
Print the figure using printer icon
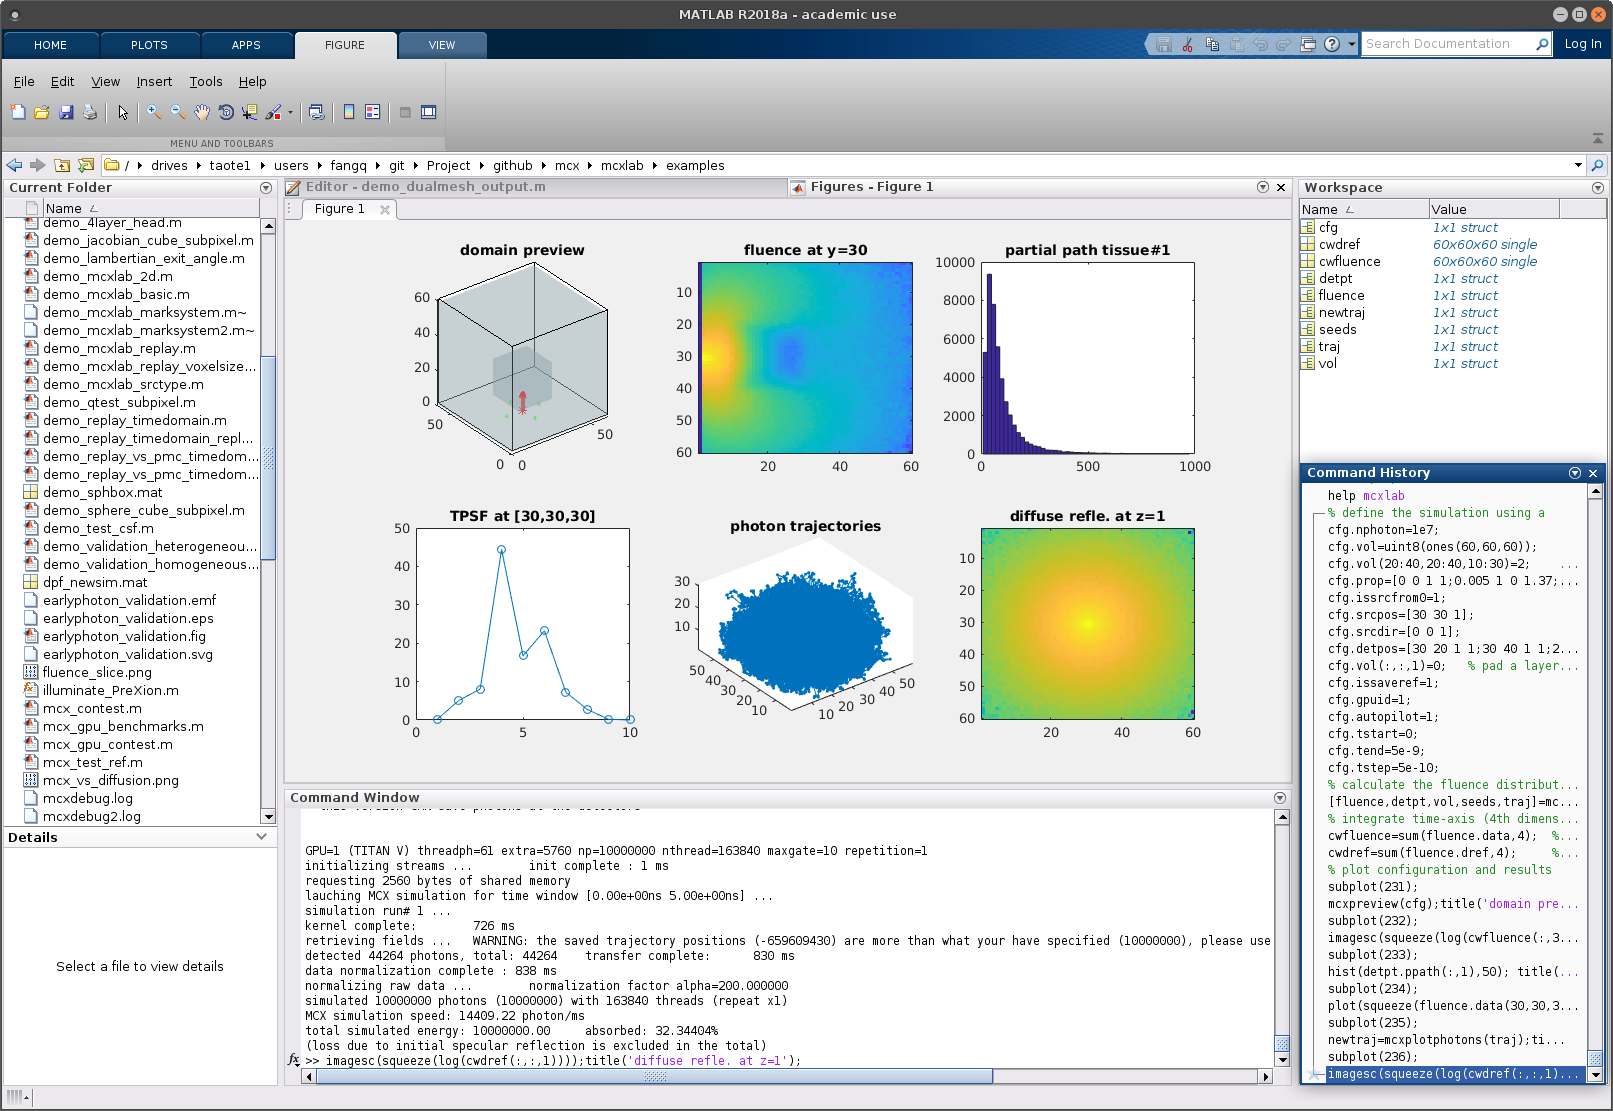(x=90, y=112)
